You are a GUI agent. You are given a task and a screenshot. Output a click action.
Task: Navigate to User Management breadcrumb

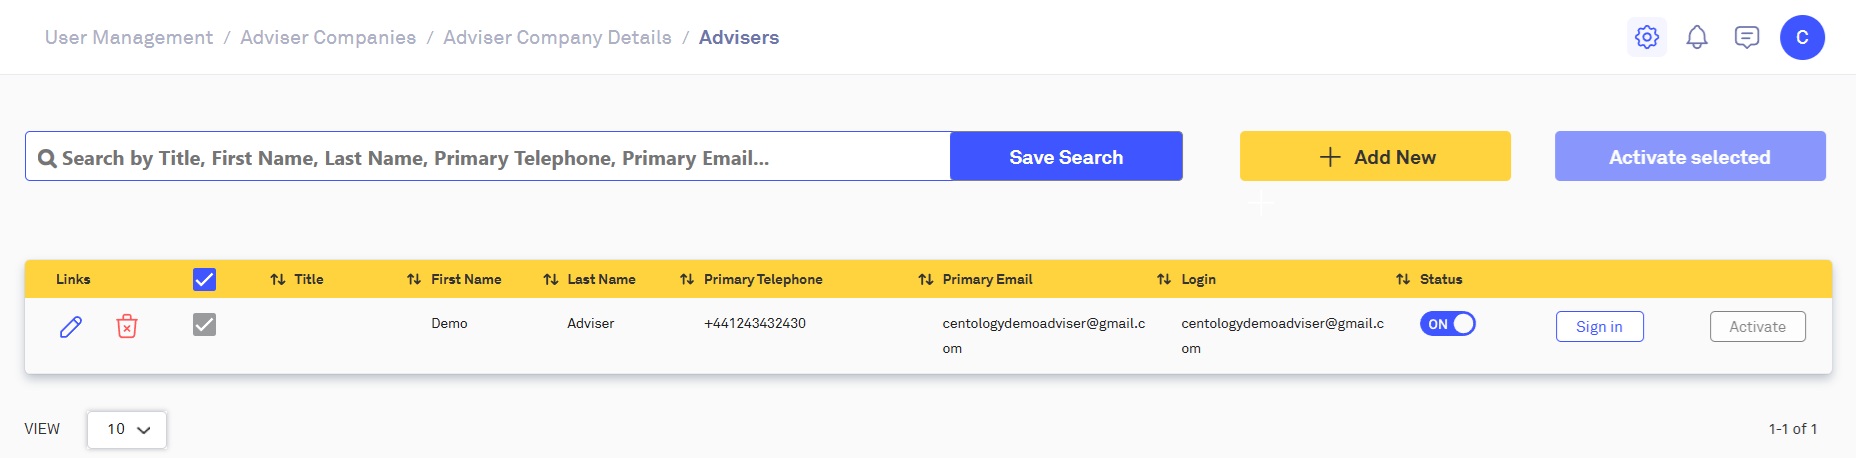[129, 38]
